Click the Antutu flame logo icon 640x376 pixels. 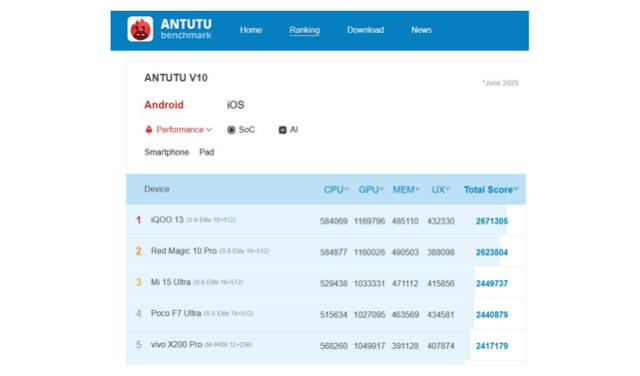(140, 29)
